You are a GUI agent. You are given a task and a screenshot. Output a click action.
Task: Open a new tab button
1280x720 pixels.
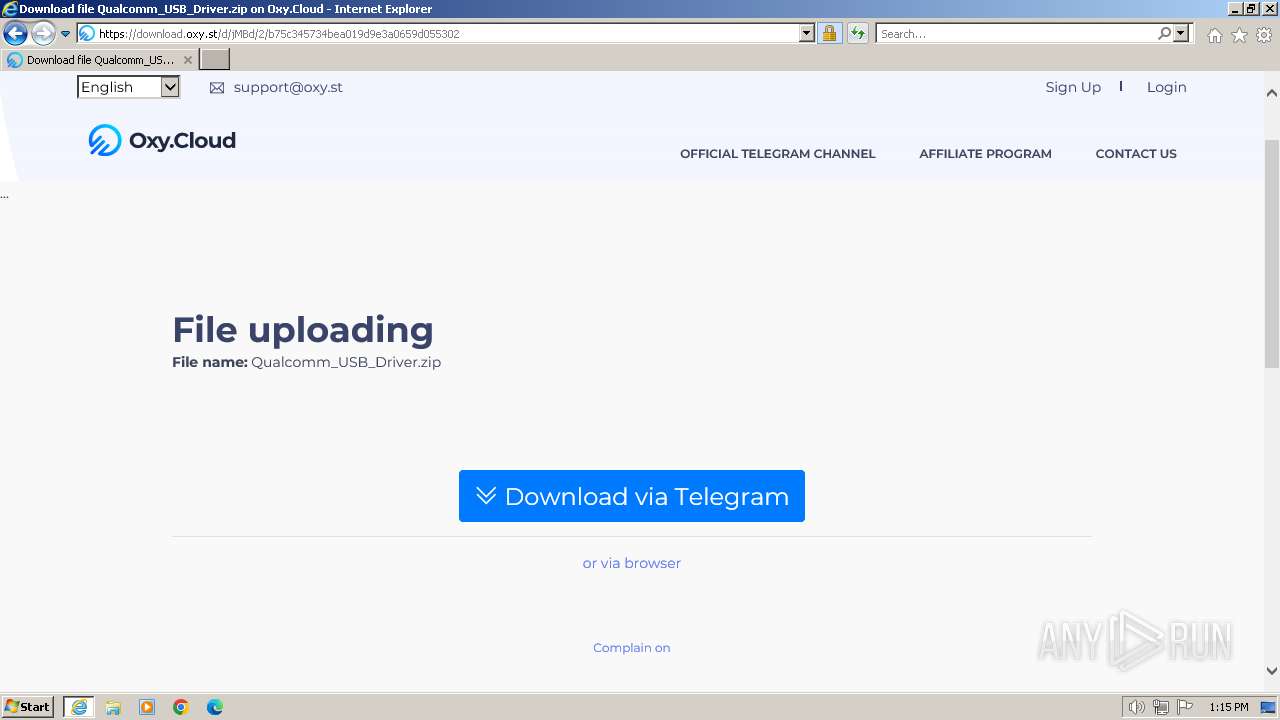(x=215, y=60)
